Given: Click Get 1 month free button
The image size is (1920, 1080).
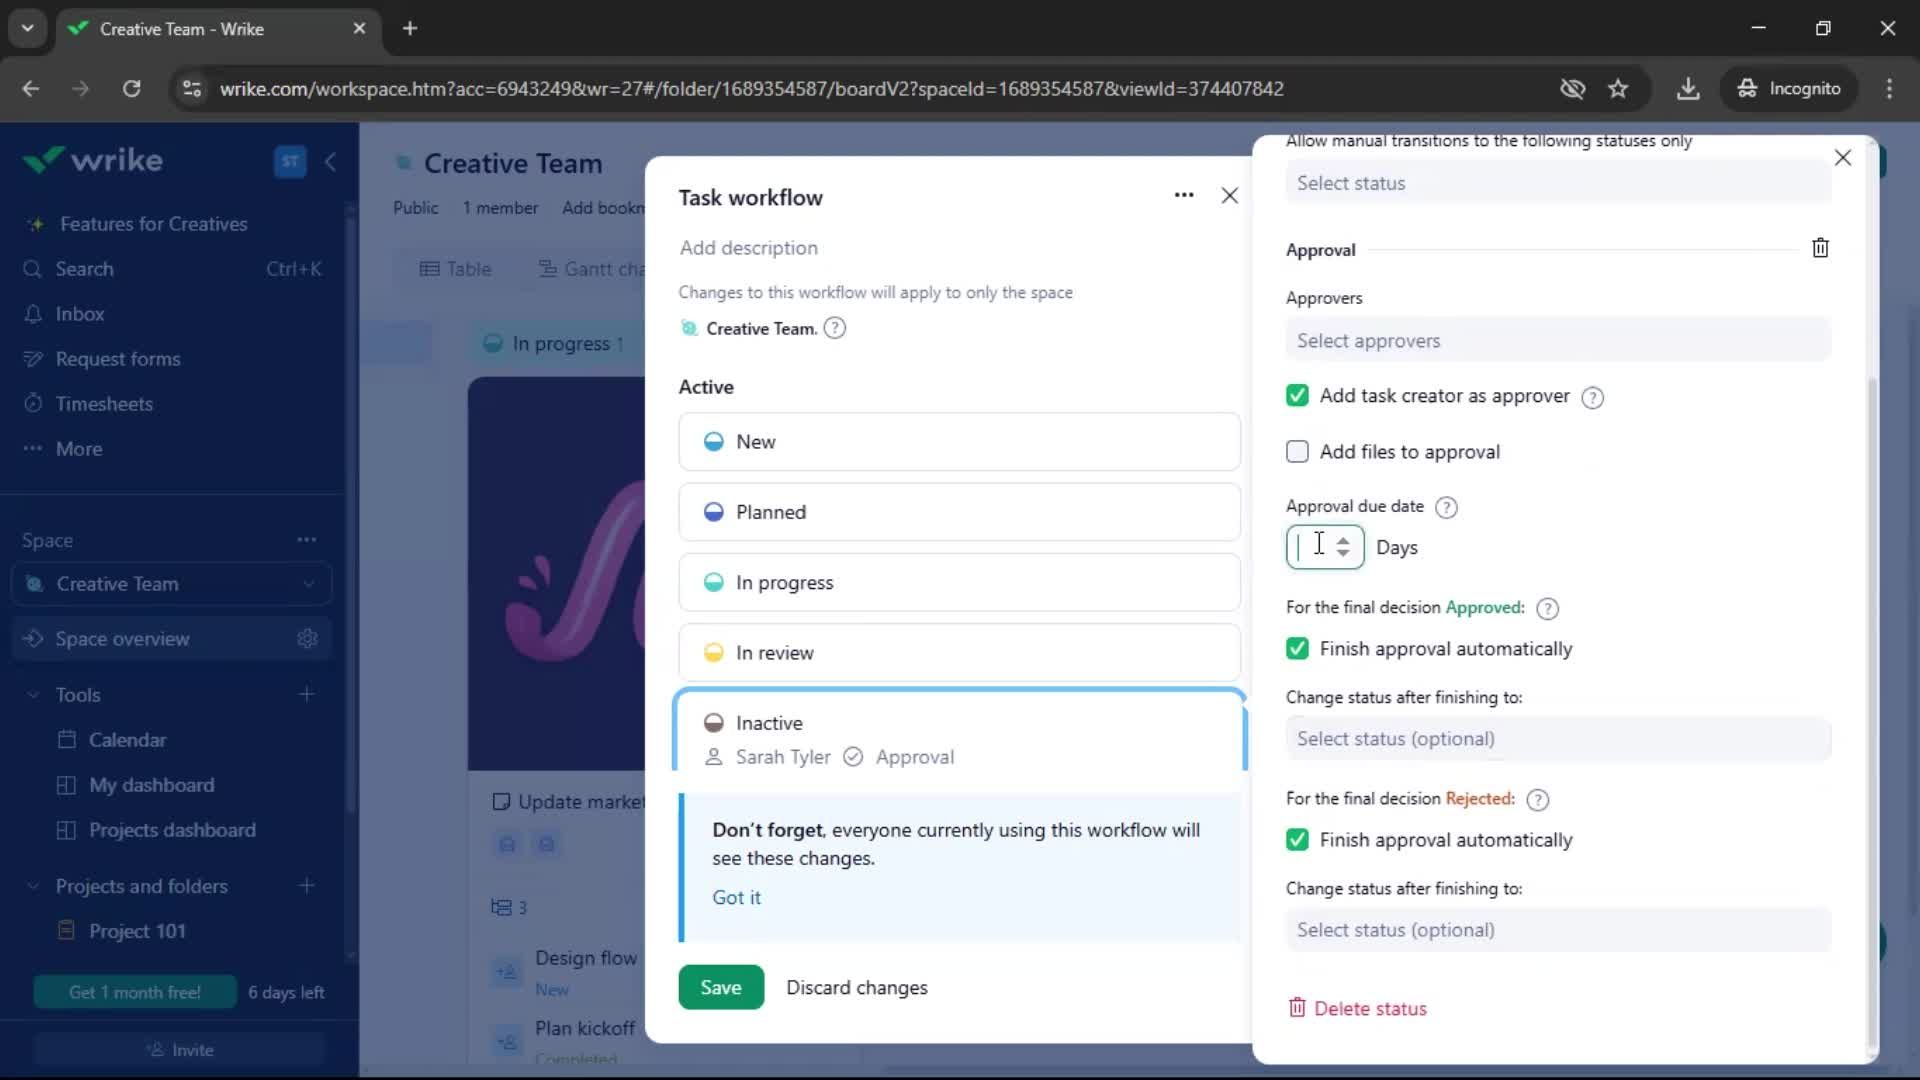Looking at the screenshot, I should point(135,993).
